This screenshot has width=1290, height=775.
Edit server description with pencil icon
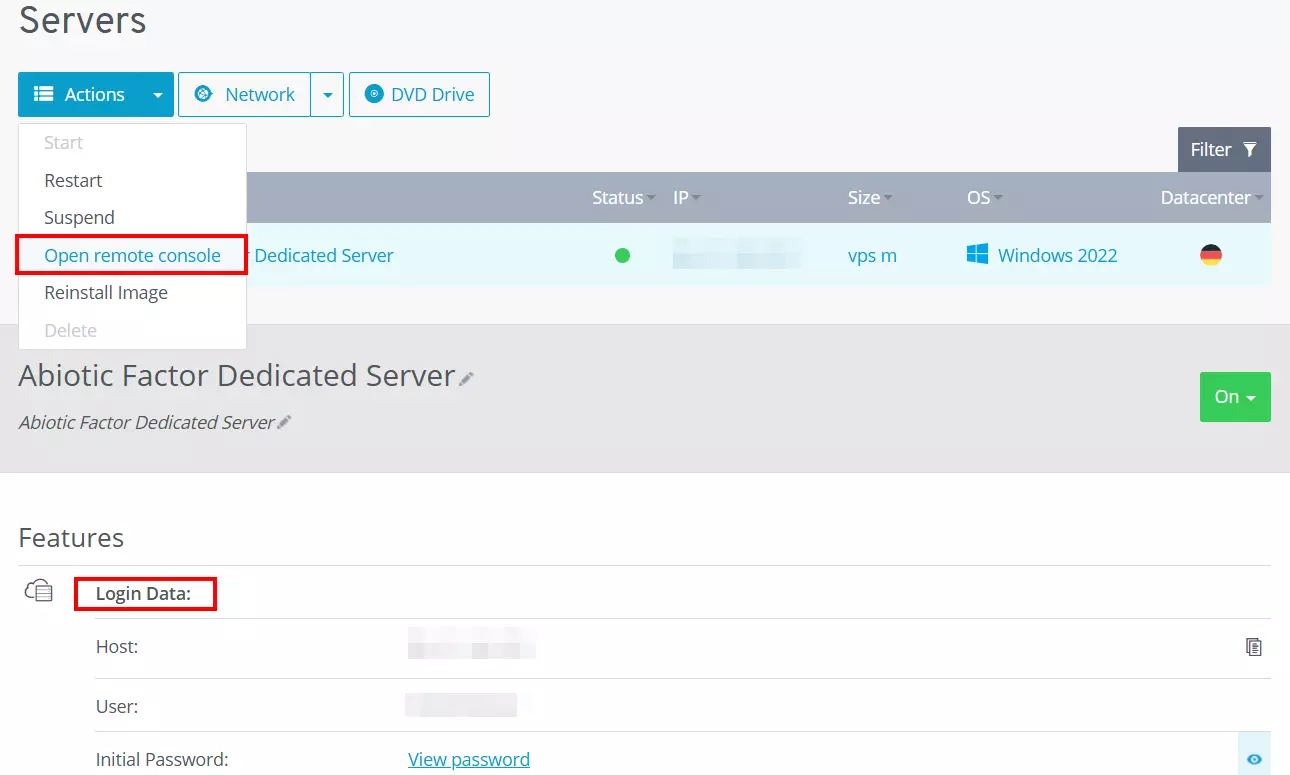[x=284, y=423]
